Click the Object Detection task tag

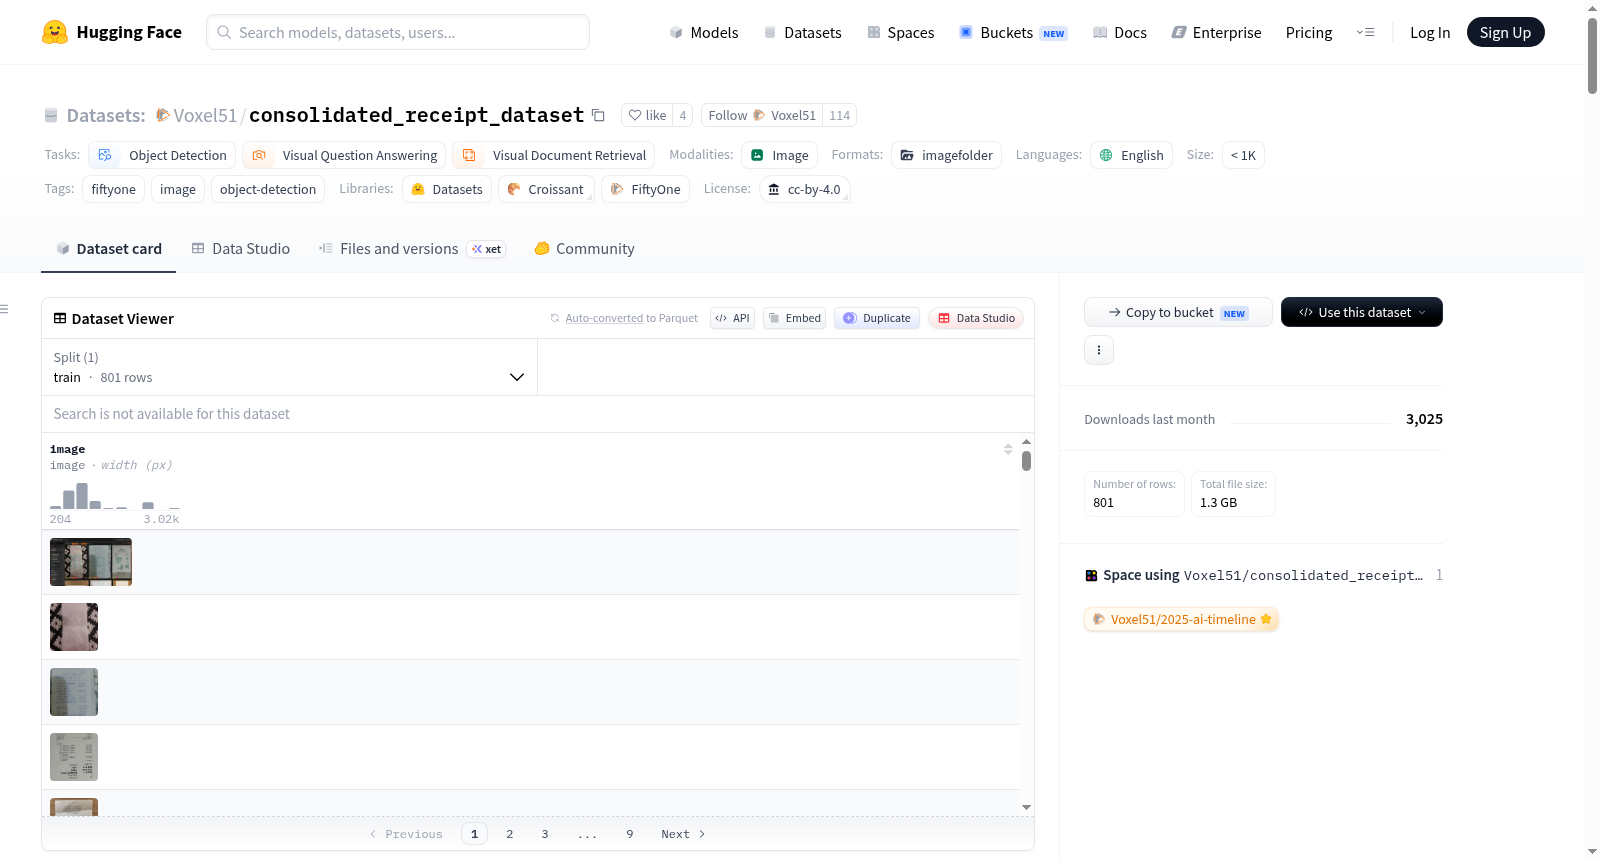(x=162, y=155)
